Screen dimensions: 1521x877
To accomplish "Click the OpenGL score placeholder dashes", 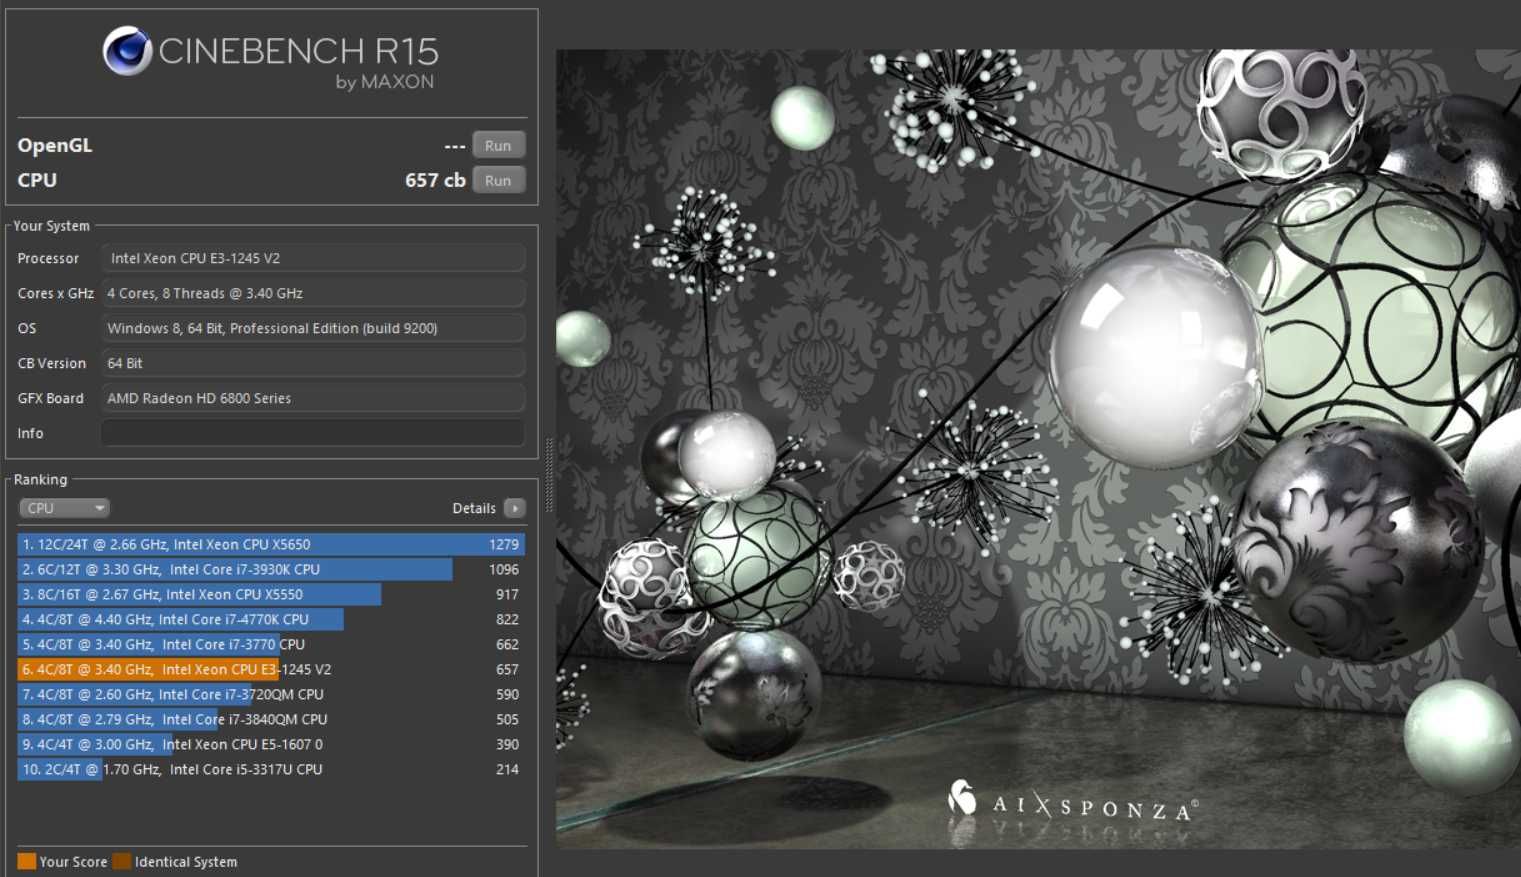I will point(455,146).
